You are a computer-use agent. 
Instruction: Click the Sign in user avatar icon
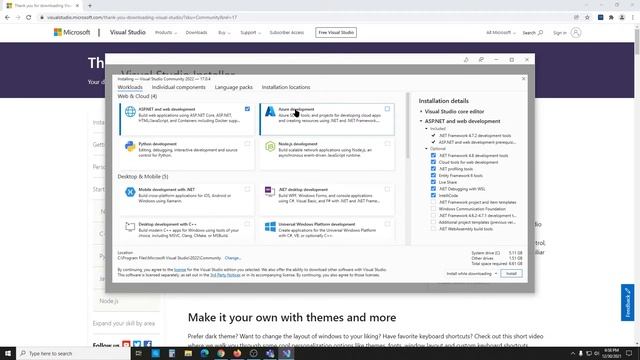click(576, 33)
